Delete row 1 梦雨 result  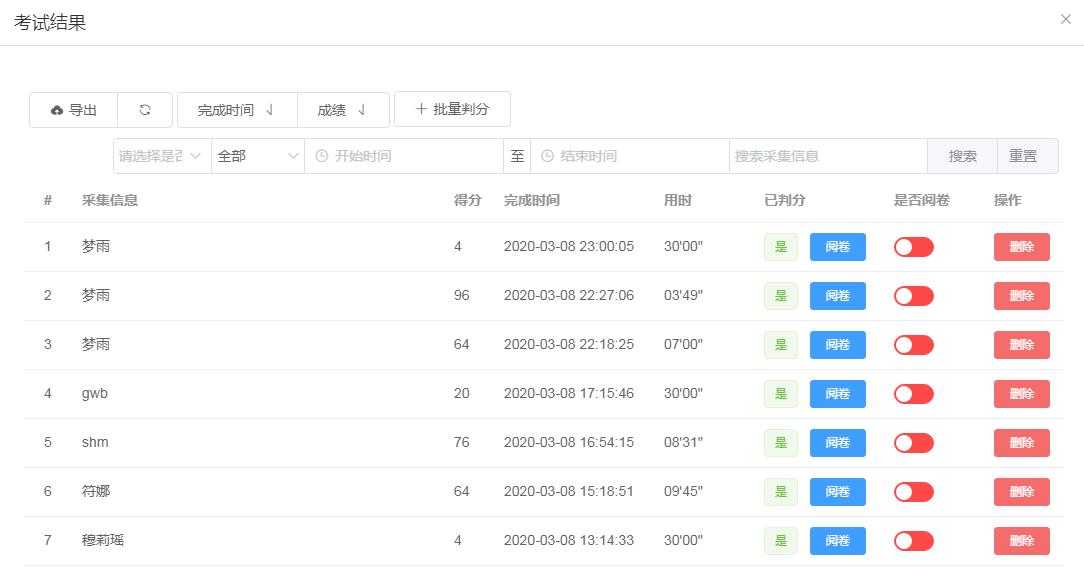click(x=1022, y=247)
